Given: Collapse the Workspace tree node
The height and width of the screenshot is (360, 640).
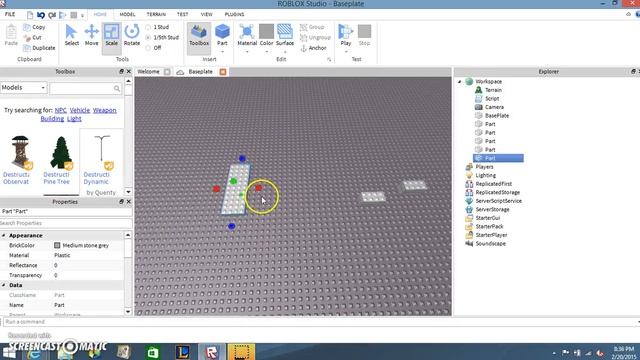Looking at the screenshot, I should point(460,82).
